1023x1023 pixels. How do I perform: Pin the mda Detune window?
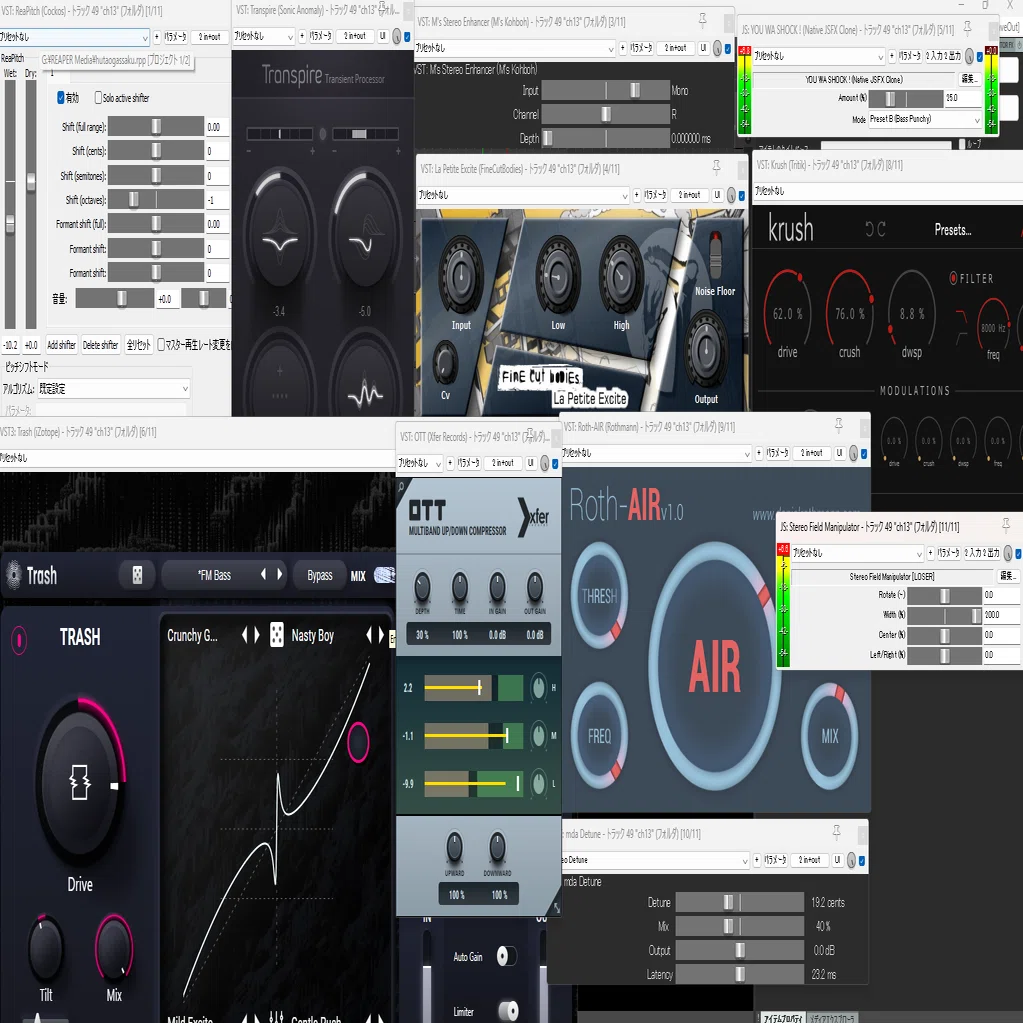point(836,832)
